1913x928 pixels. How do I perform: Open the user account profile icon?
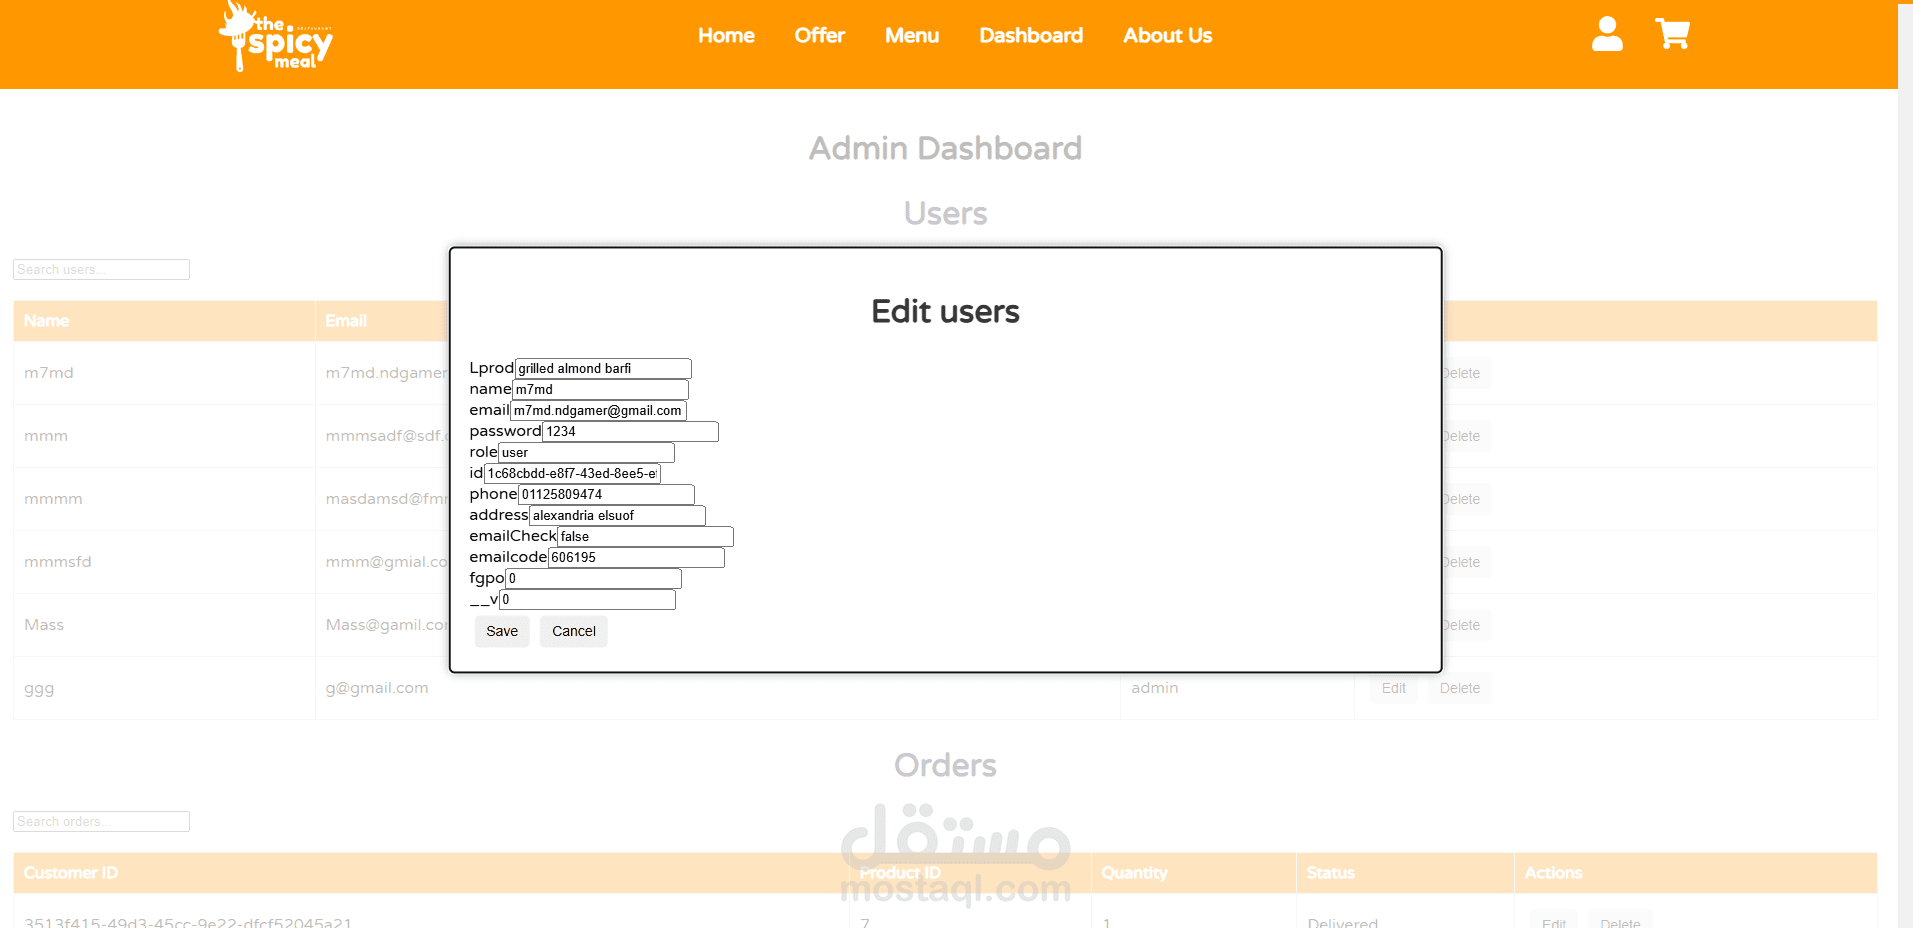tap(1607, 34)
